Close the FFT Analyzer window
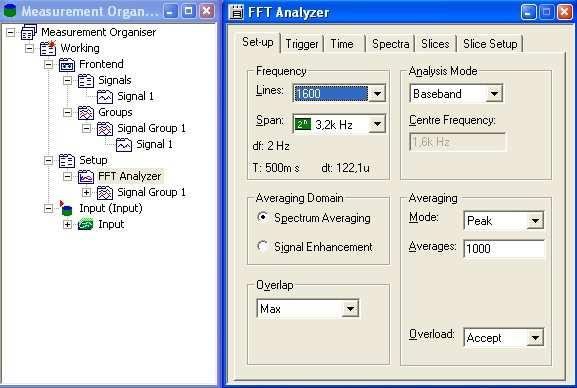 coord(564,12)
